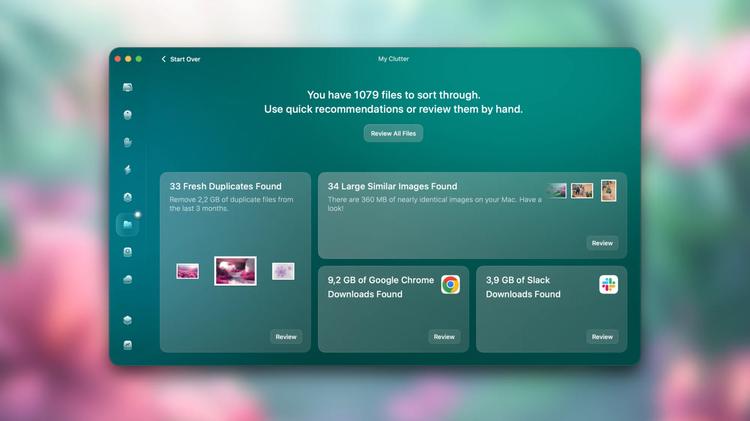Click the 'My Clutter' window title
750x421 pixels.
click(393, 59)
